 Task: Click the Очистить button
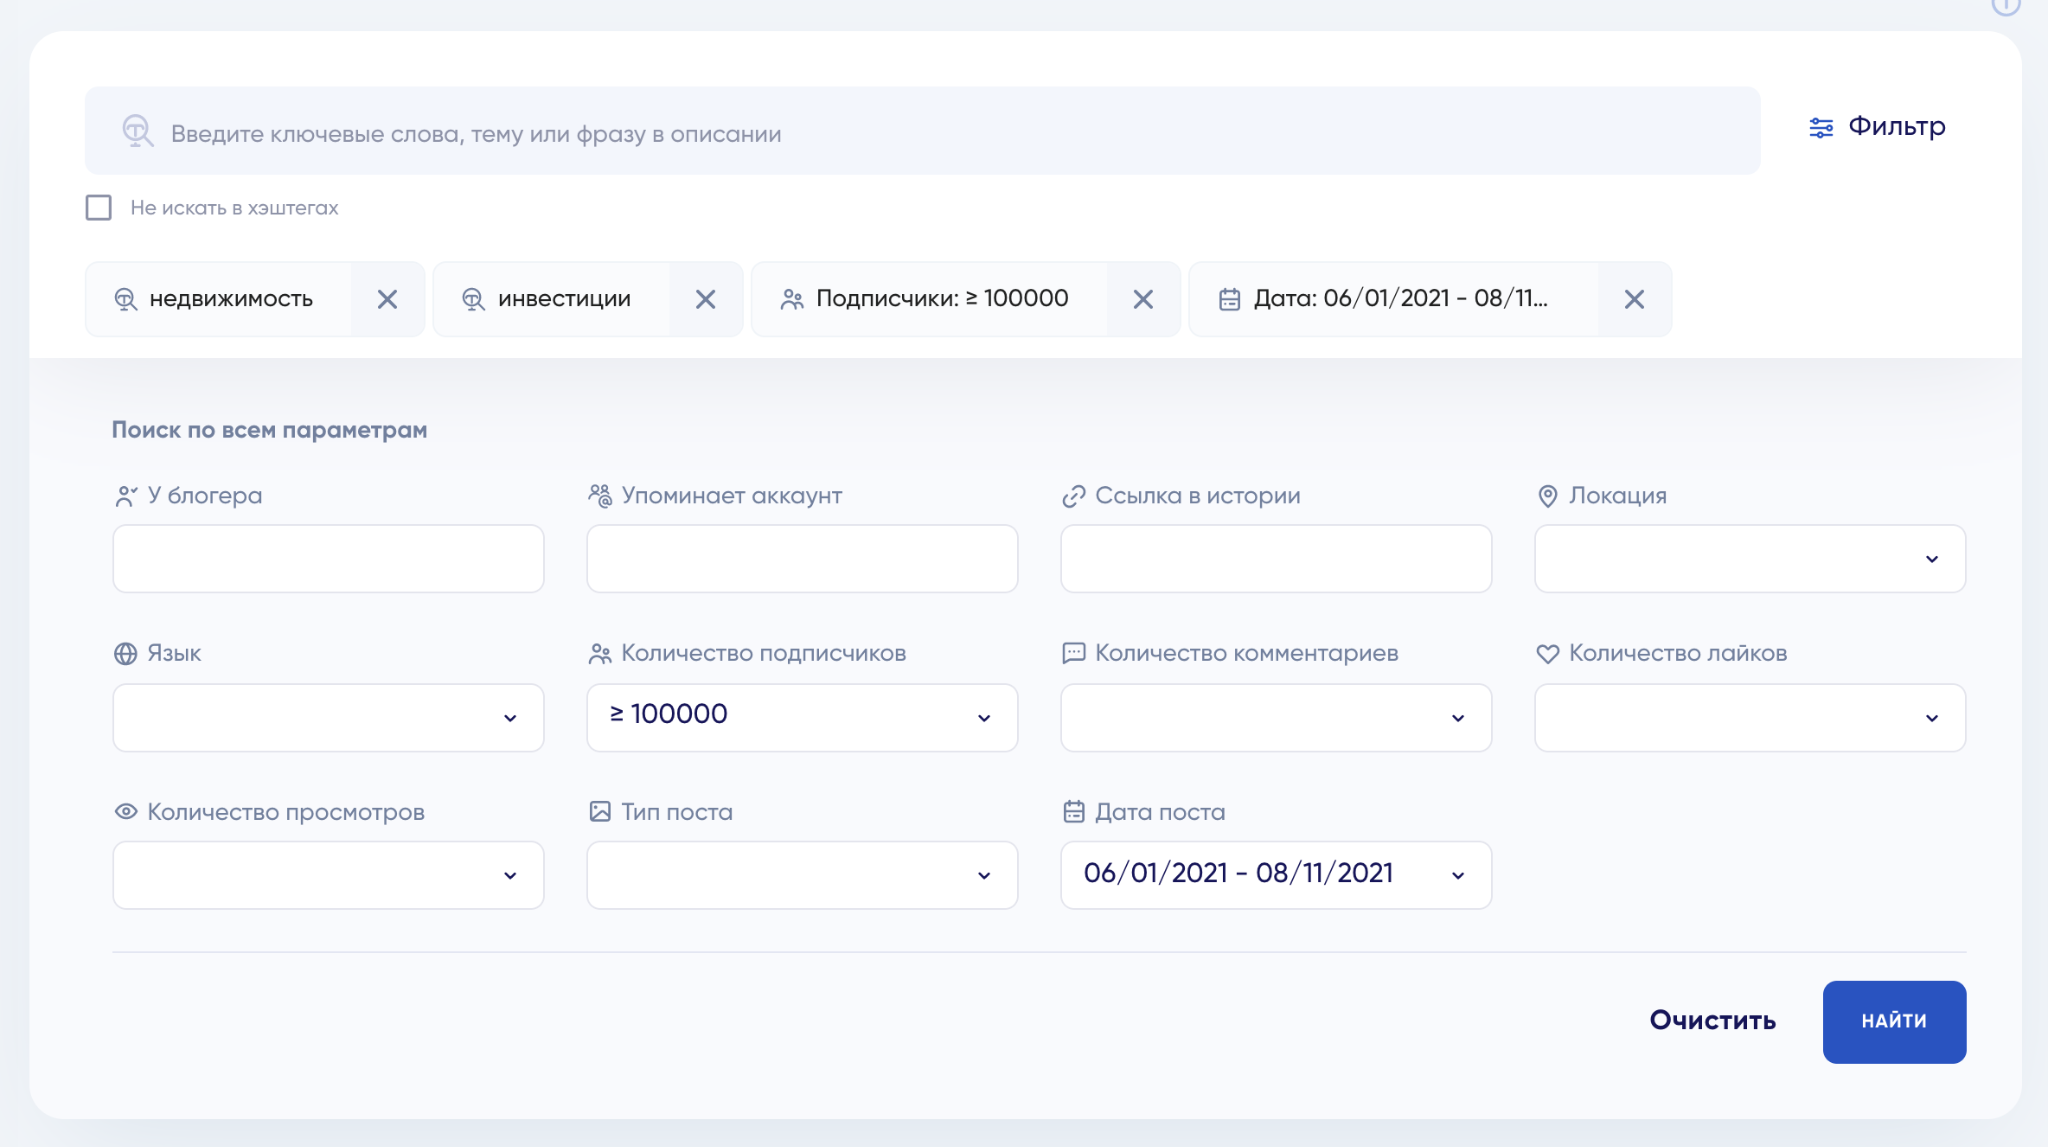click(1712, 1020)
